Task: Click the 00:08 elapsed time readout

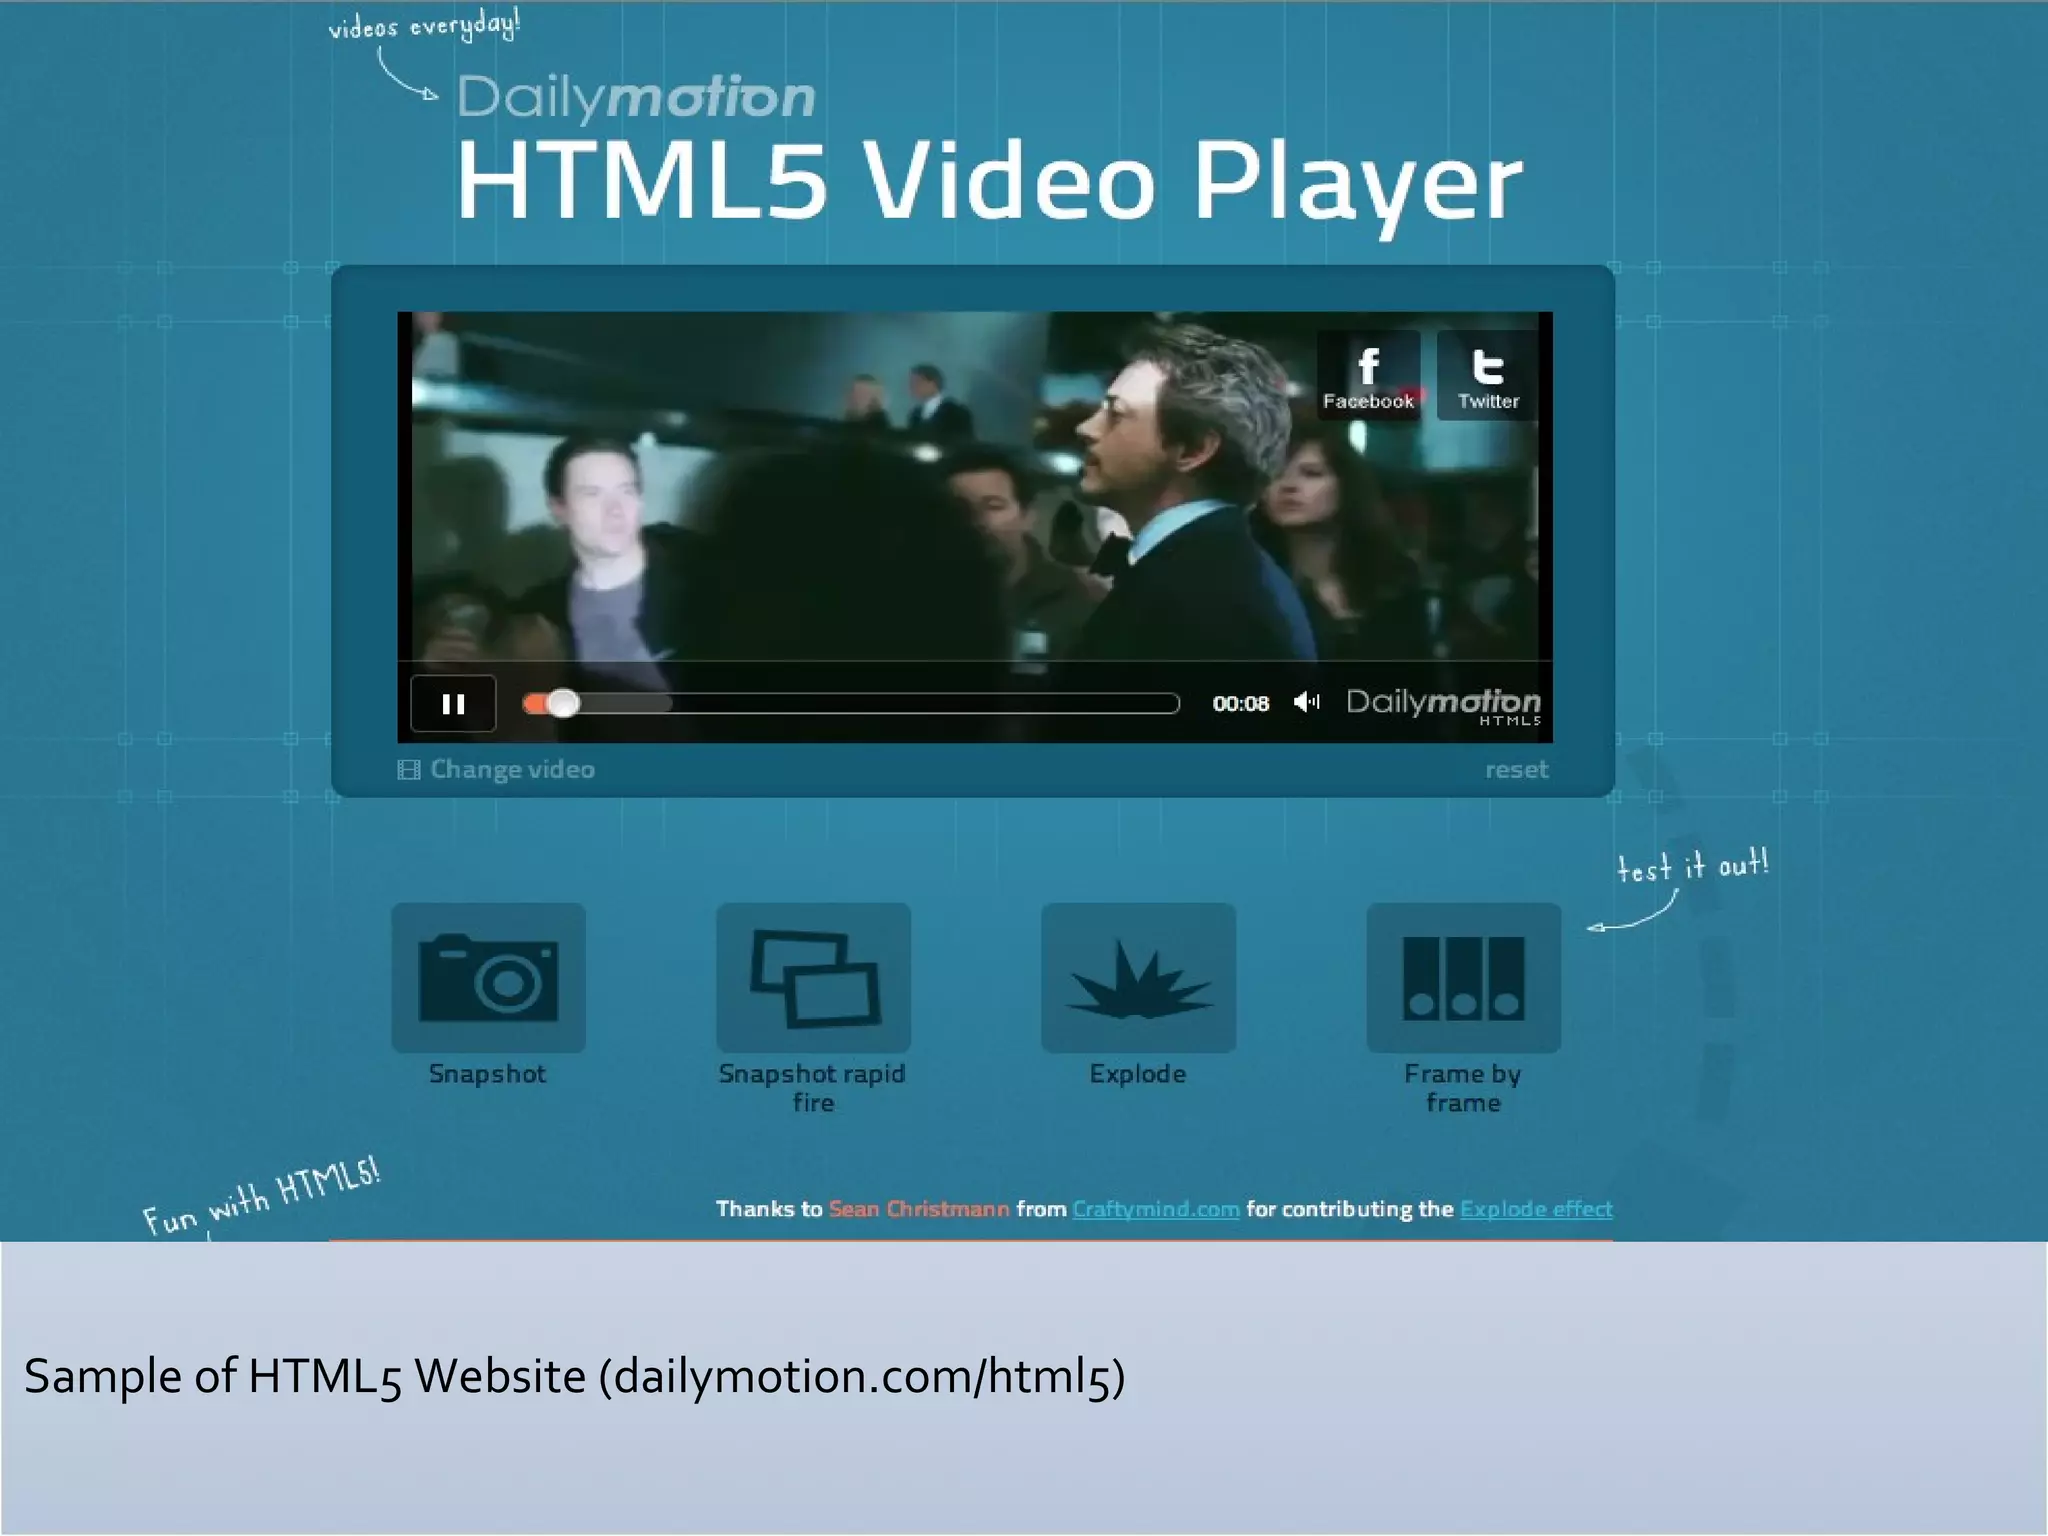Action: [x=1240, y=704]
